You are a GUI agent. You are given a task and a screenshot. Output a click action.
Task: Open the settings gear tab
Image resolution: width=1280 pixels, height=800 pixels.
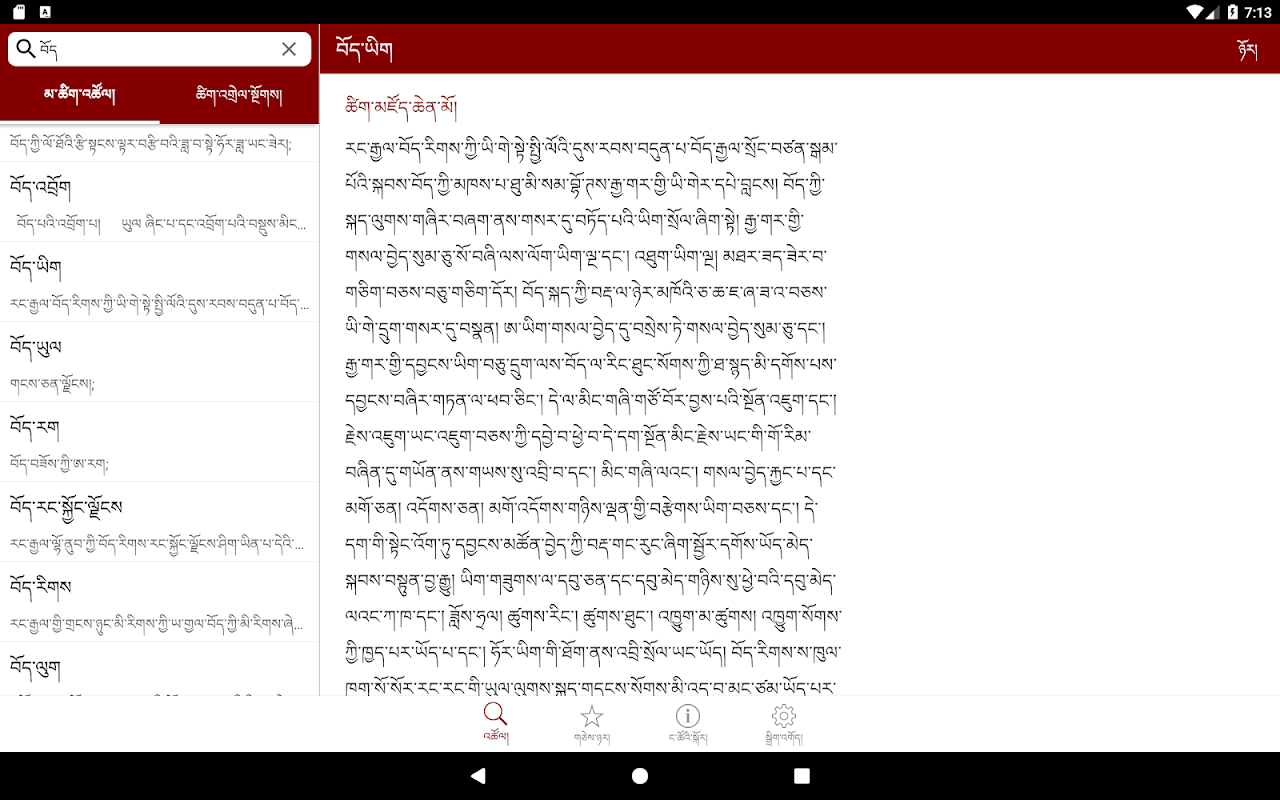click(x=784, y=724)
